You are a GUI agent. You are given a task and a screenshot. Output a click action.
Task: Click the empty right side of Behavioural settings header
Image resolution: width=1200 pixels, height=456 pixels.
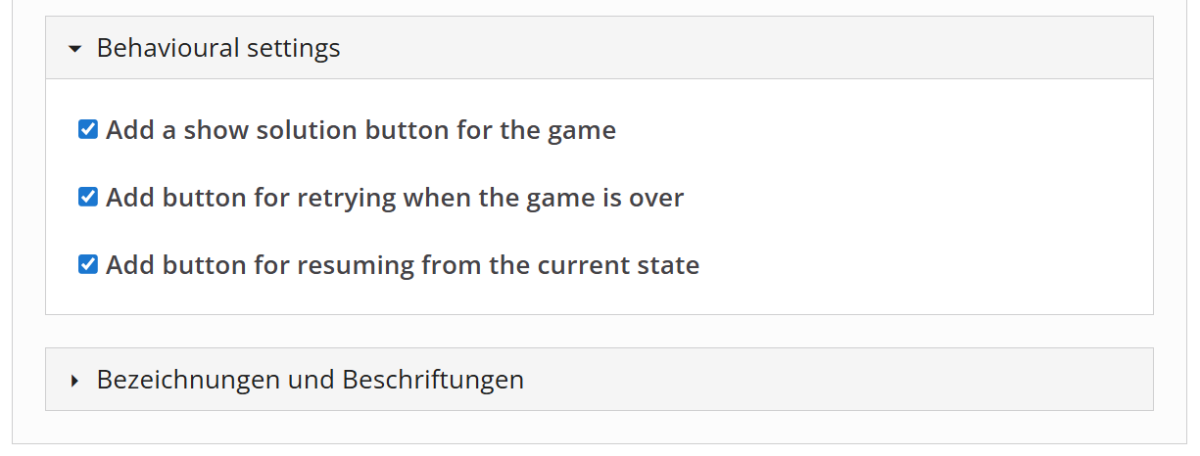pos(800,48)
